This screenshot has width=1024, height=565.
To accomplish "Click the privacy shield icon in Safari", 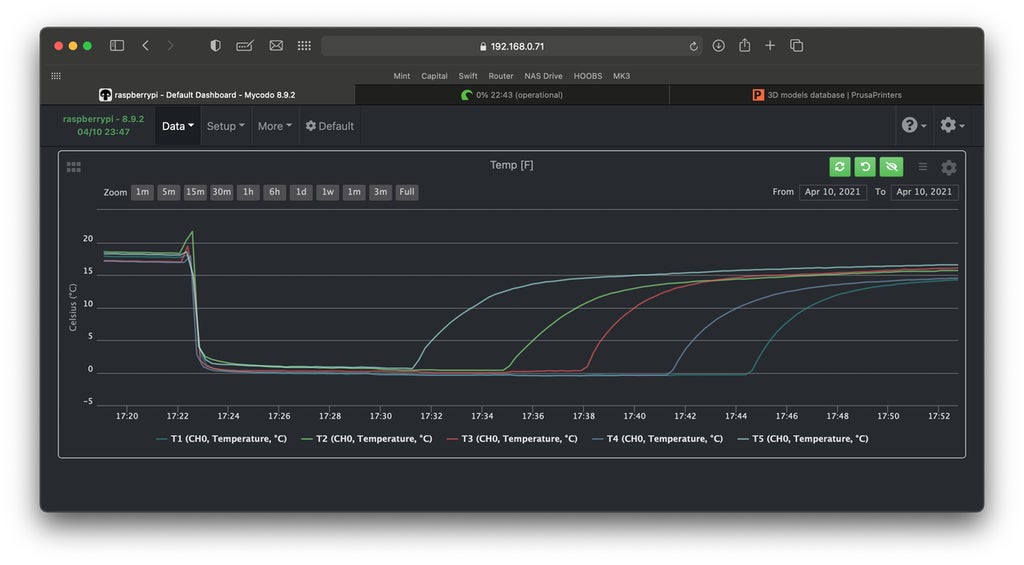I will coord(215,46).
